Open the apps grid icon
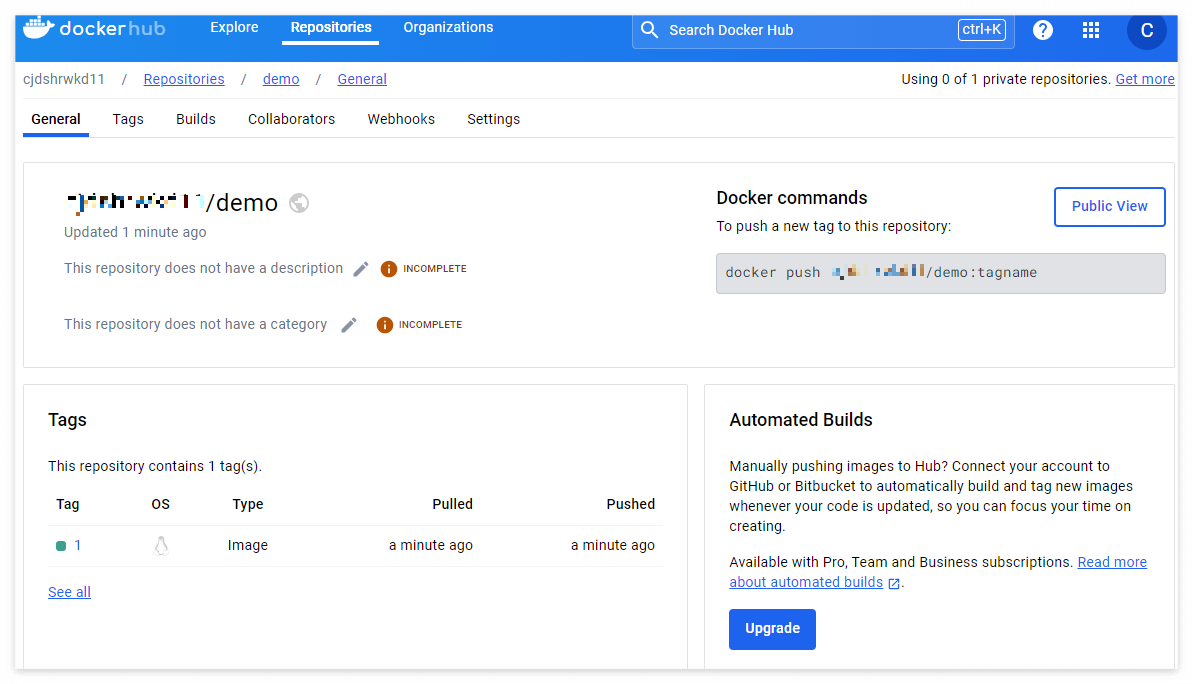This screenshot has height=684, width=1193. (x=1090, y=30)
